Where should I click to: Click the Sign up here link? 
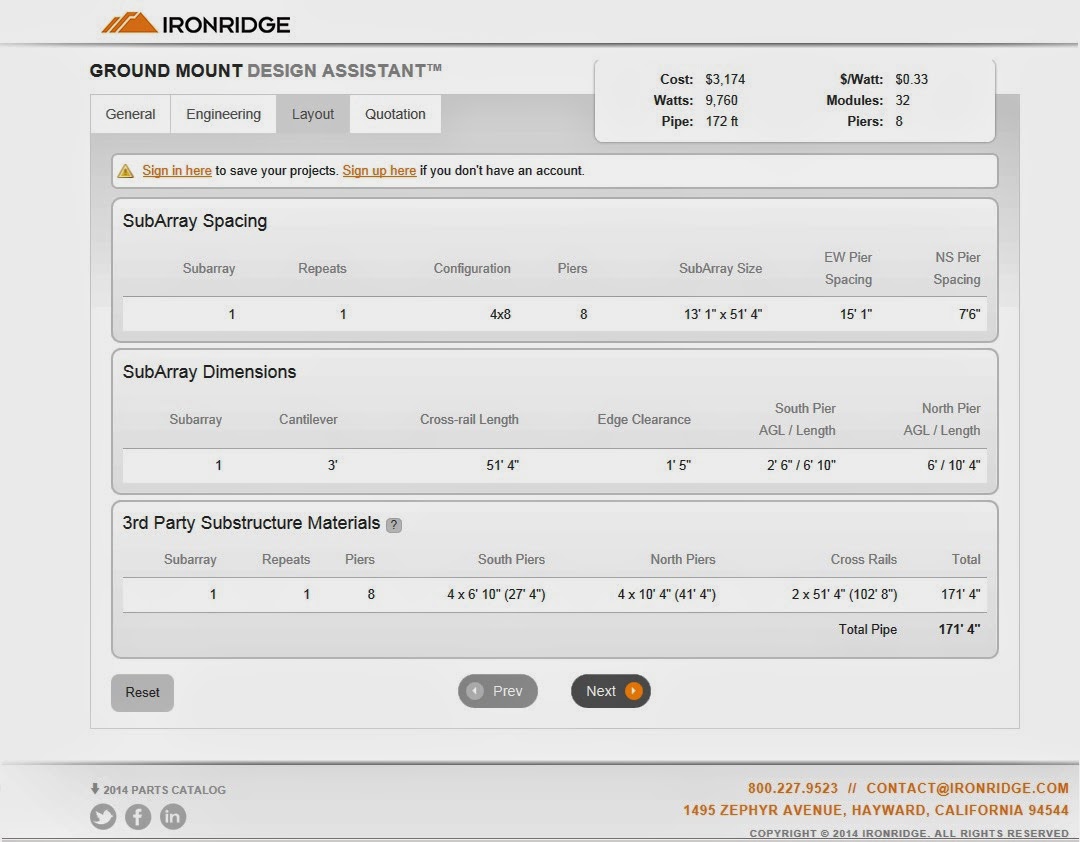(380, 170)
